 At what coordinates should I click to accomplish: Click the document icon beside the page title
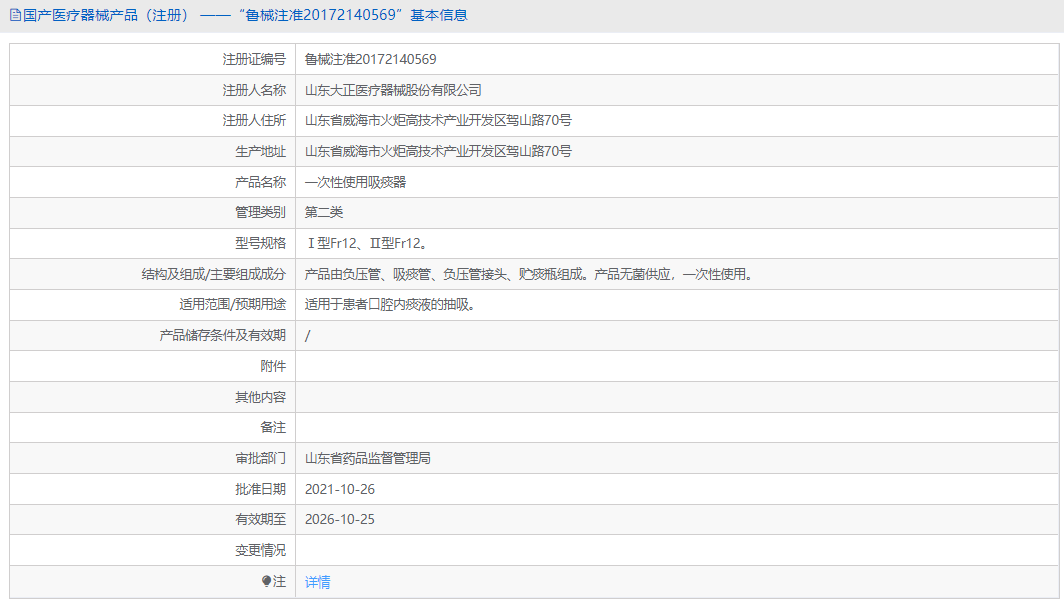coord(14,14)
